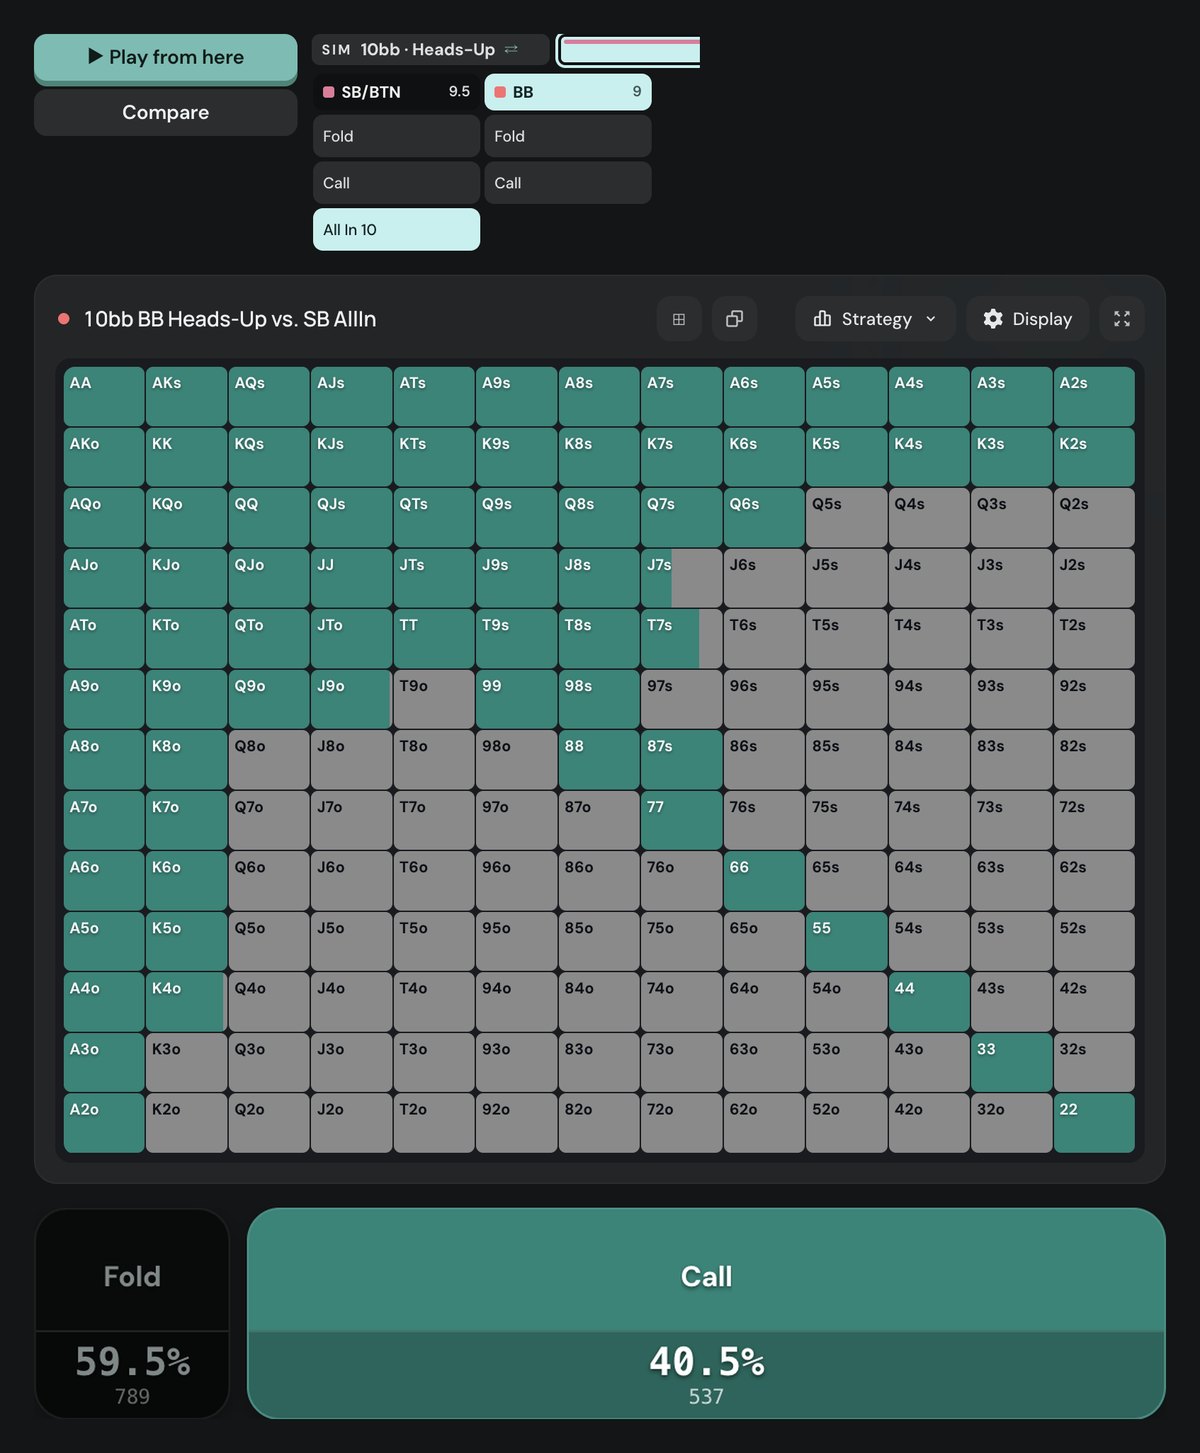Screen dimensions: 1200x1453
Task: Choose Fold under the BB column
Action: click(x=568, y=136)
